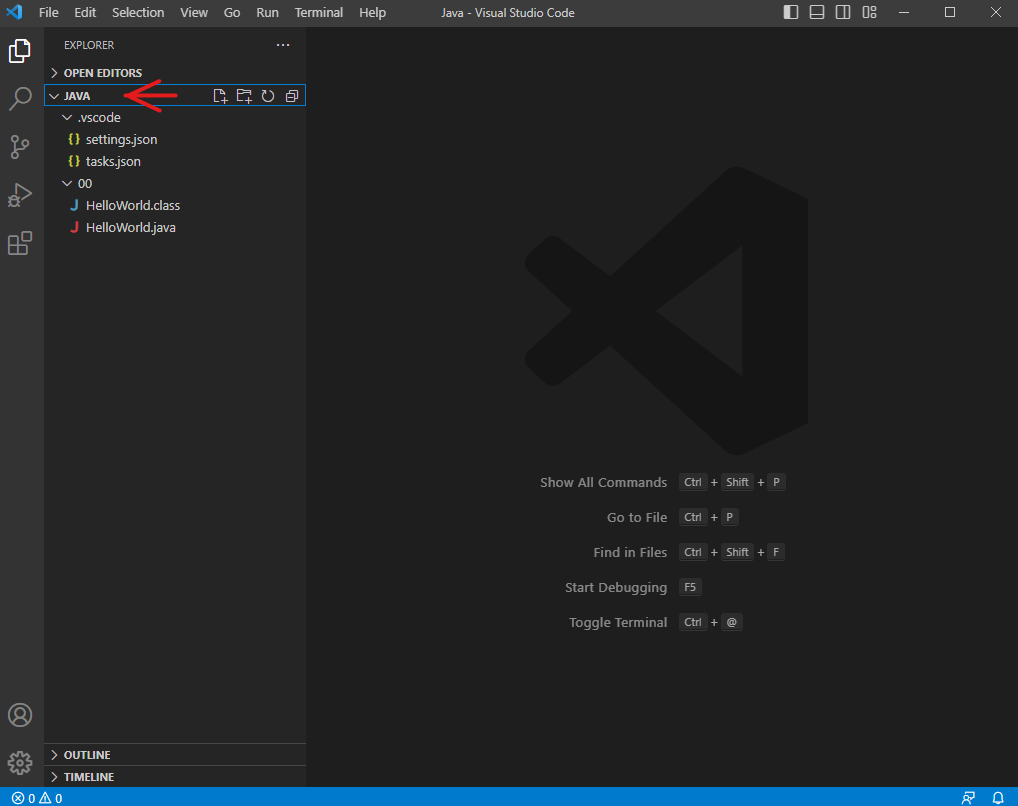Click the New File icon in explorer
1018x806 pixels.
pyautogui.click(x=221, y=96)
